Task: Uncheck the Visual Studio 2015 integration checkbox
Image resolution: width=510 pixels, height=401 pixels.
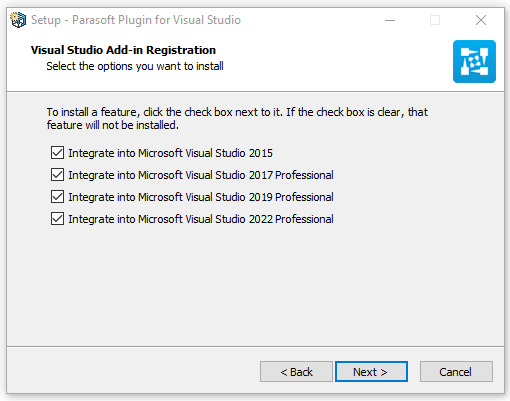Action: (x=57, y=153)
